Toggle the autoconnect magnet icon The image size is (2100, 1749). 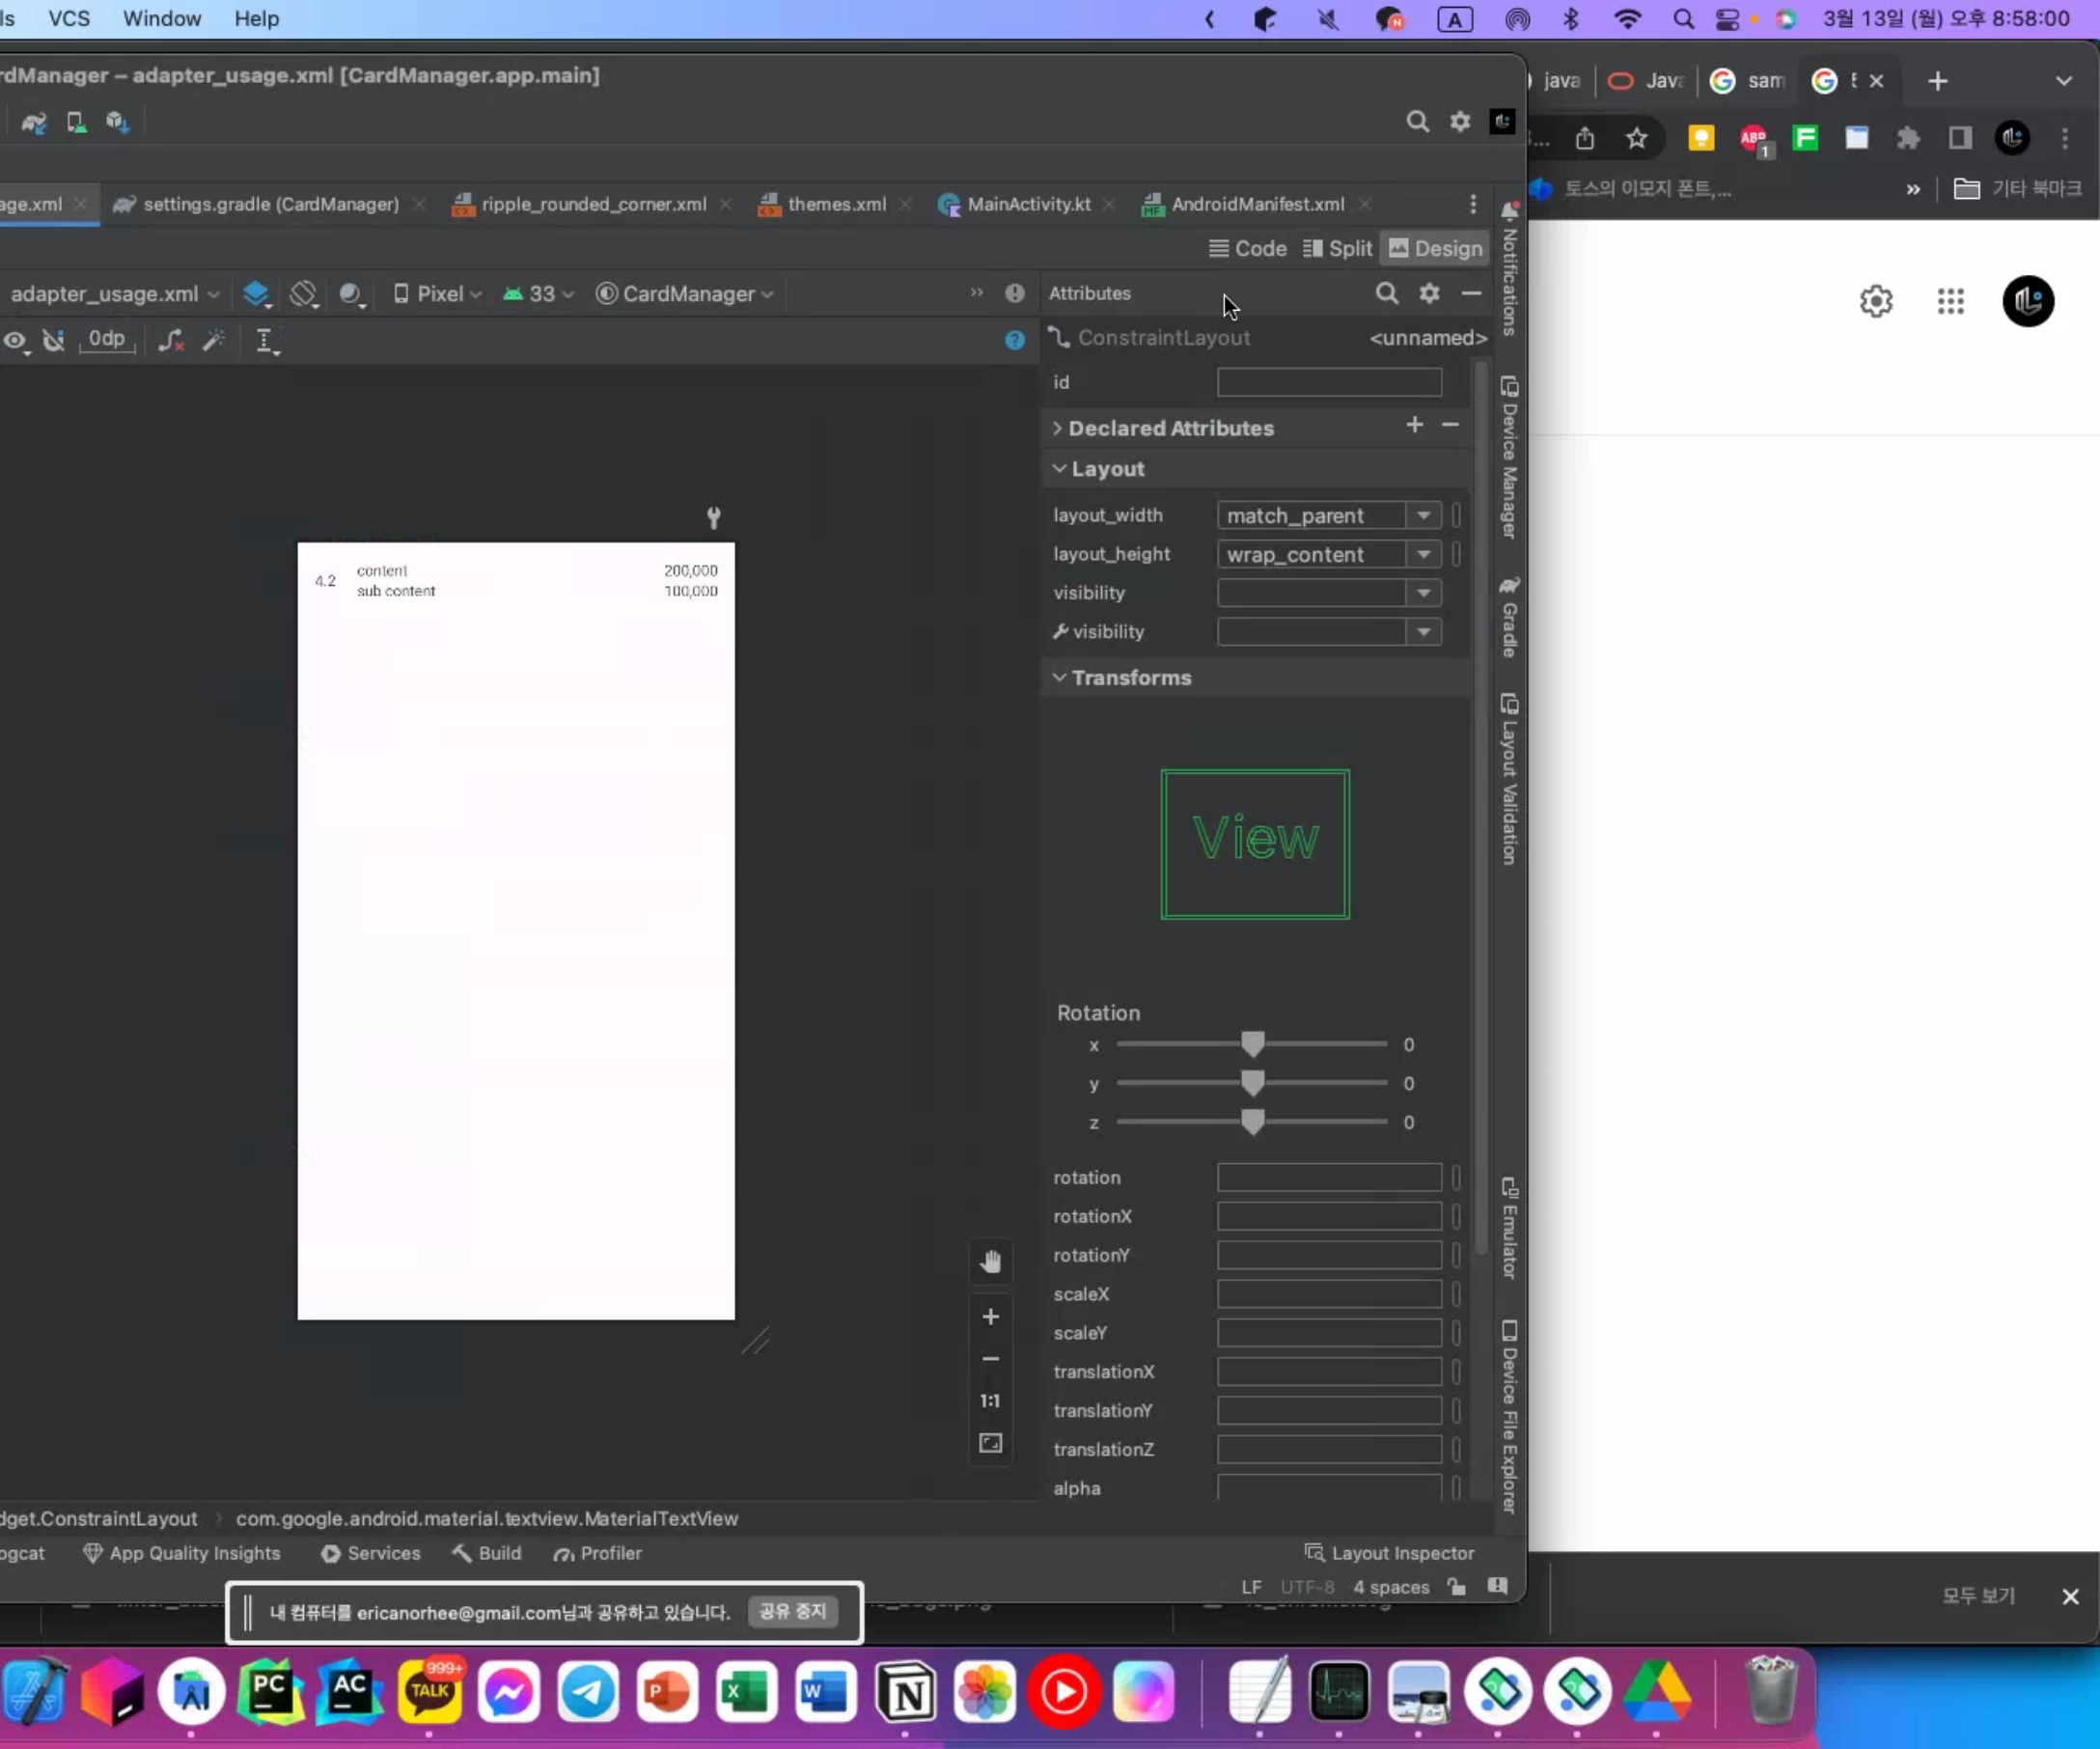click(54, 340)
